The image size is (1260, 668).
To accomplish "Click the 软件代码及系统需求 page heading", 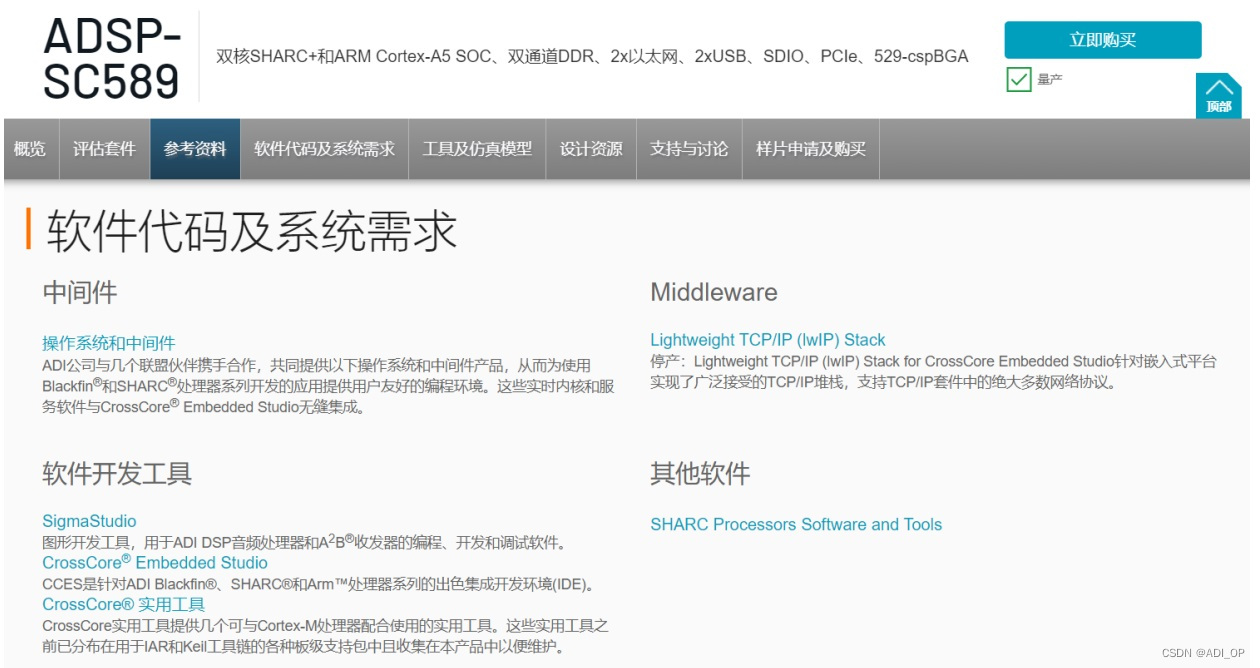I will (x=252, y=230).
